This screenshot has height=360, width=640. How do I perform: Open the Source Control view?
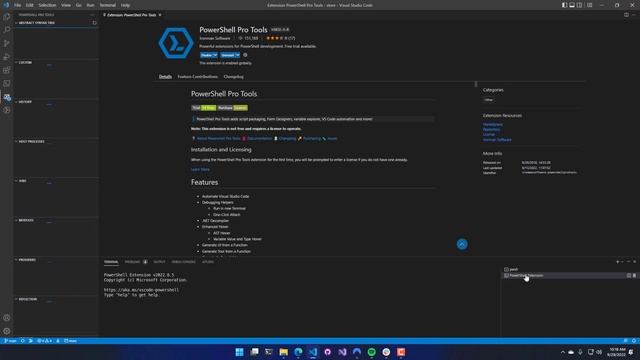point(7,43)
